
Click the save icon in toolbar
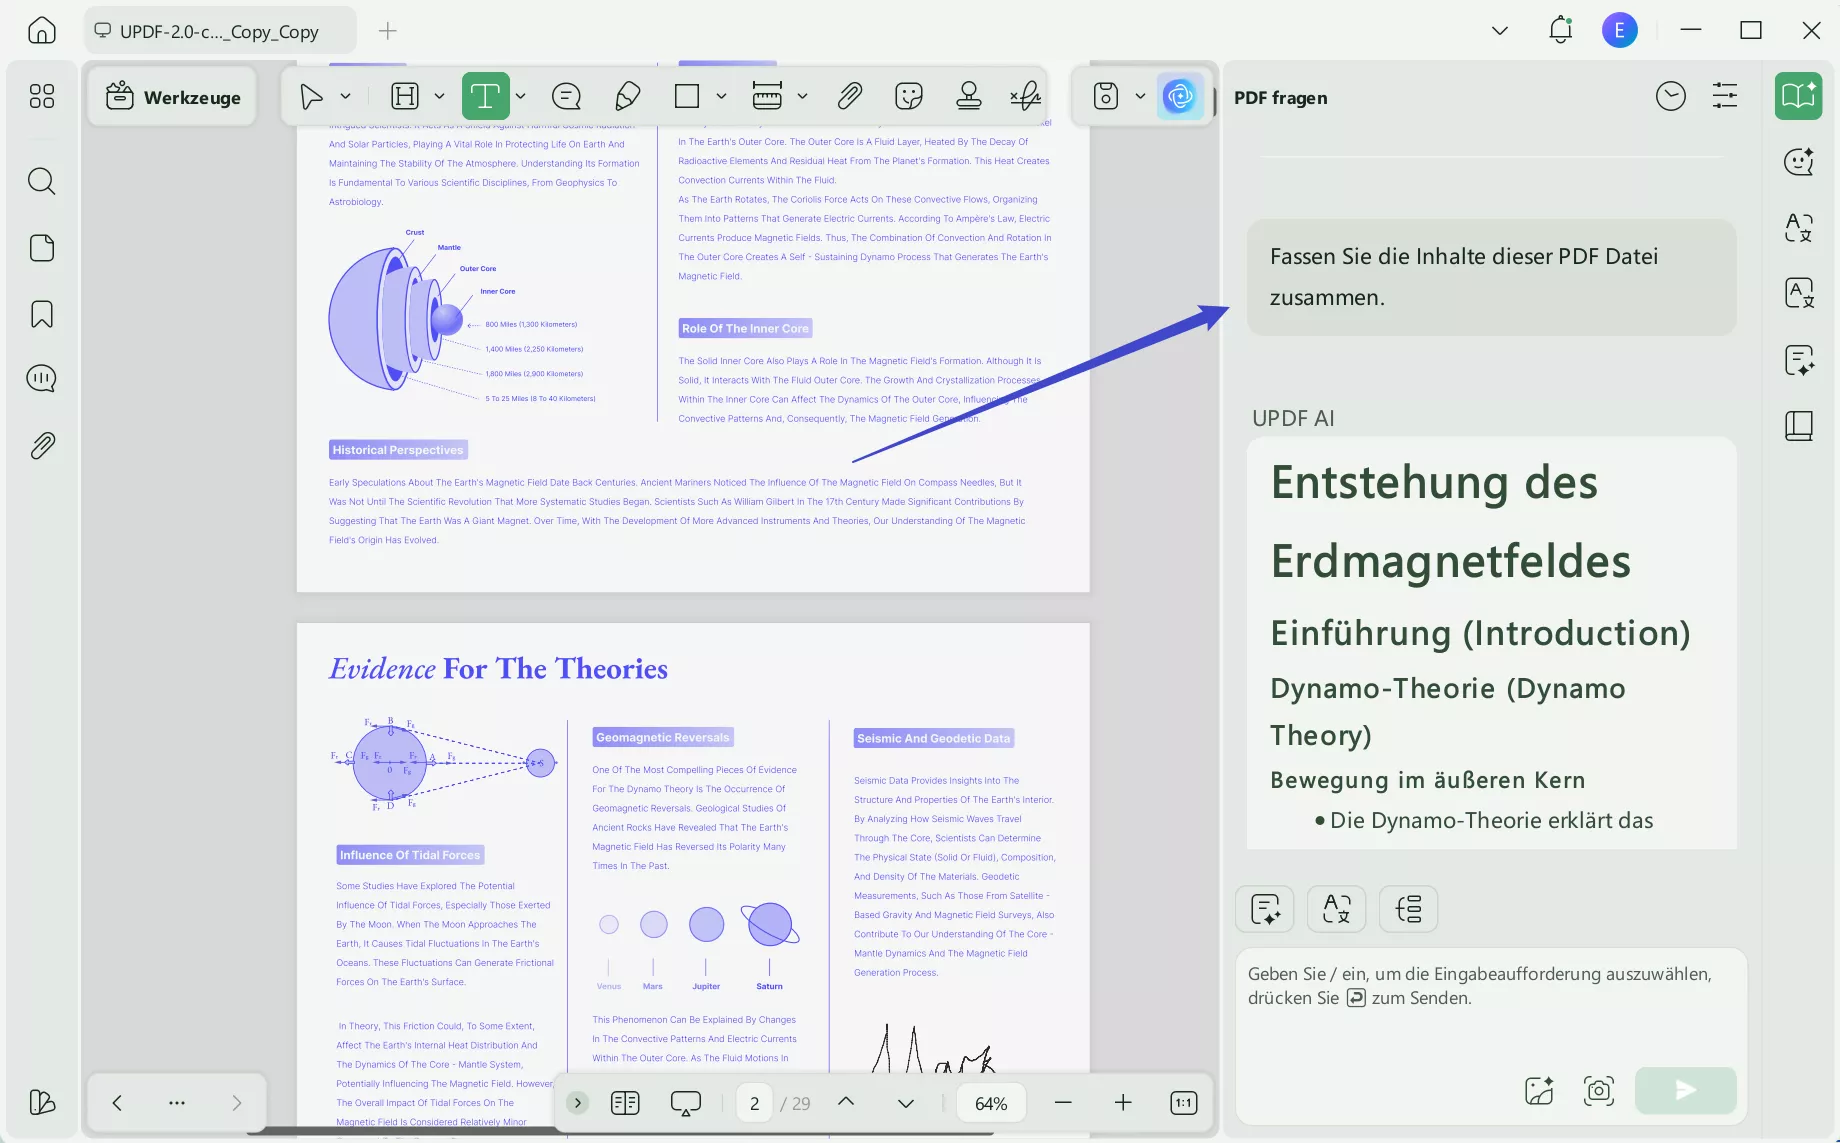click(1106, 97)
